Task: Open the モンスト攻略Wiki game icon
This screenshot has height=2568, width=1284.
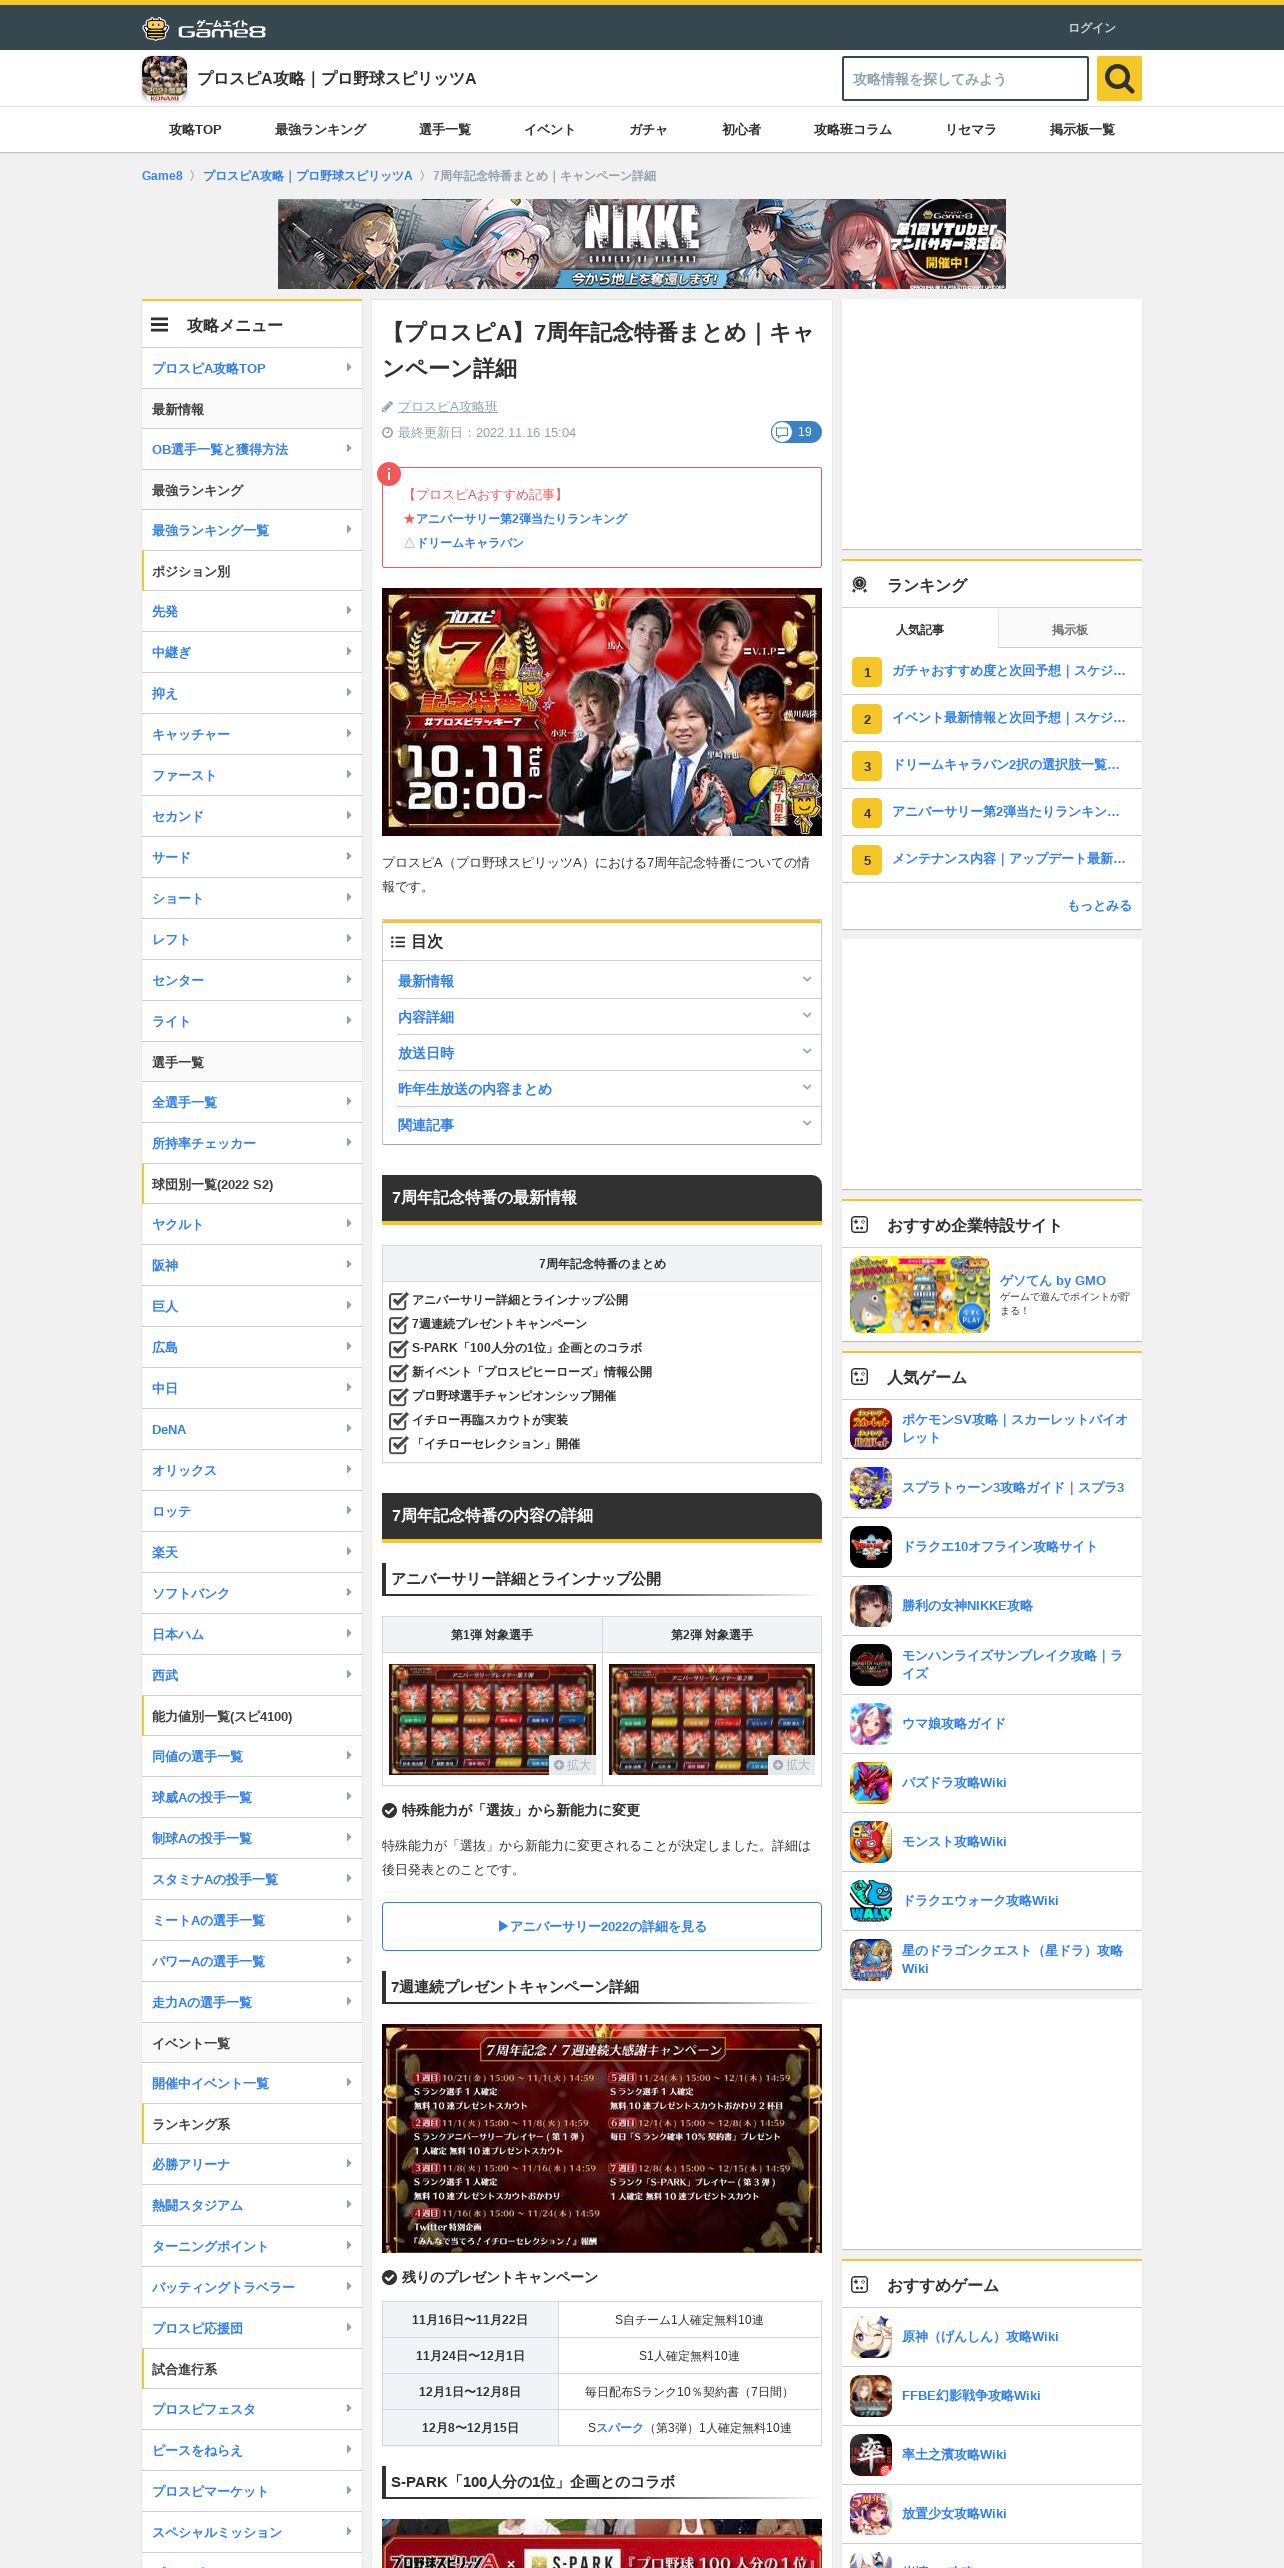Action: 870,1841
